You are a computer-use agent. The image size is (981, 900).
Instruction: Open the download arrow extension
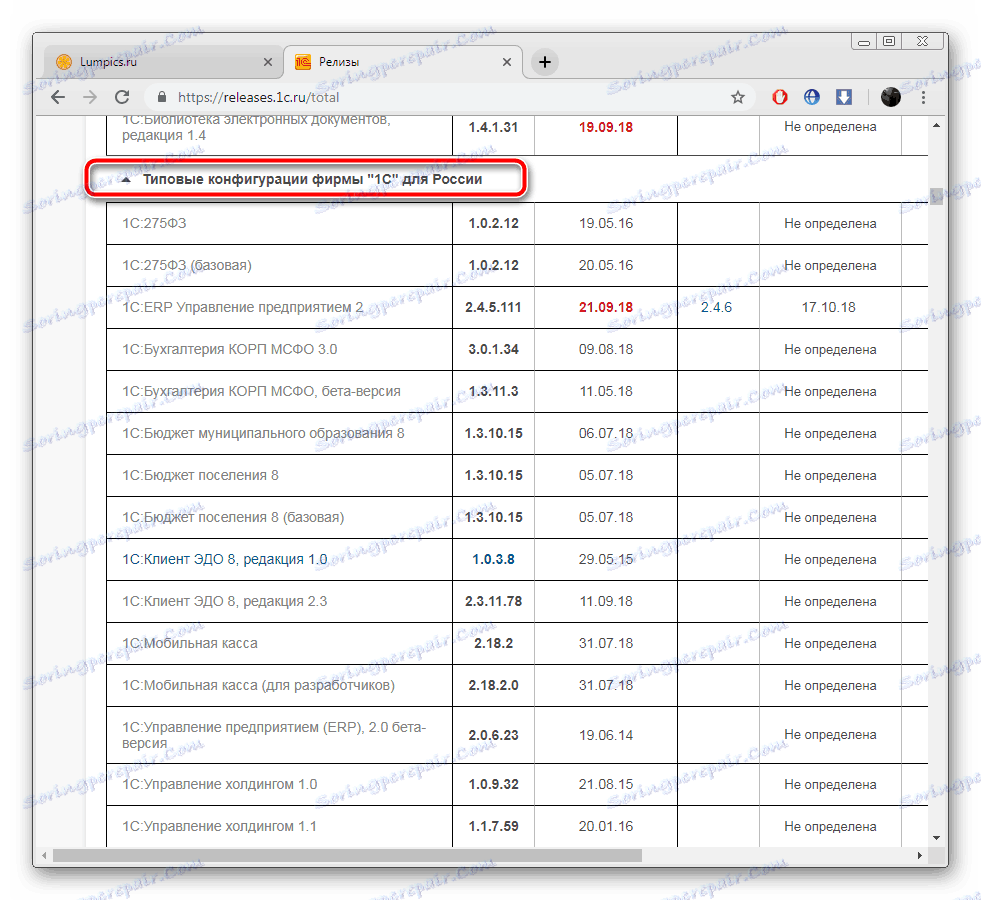(x=843, y=97)
